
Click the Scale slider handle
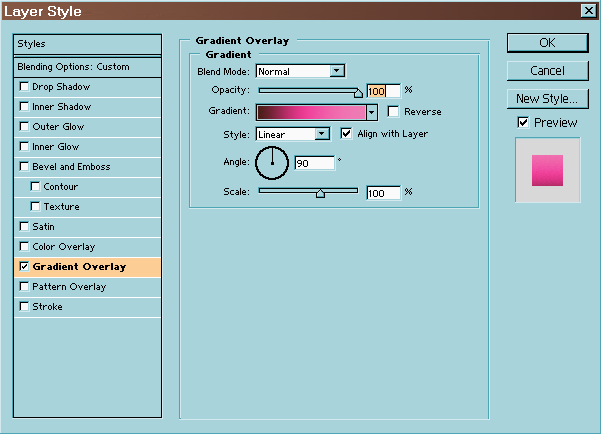click(320, 193)
